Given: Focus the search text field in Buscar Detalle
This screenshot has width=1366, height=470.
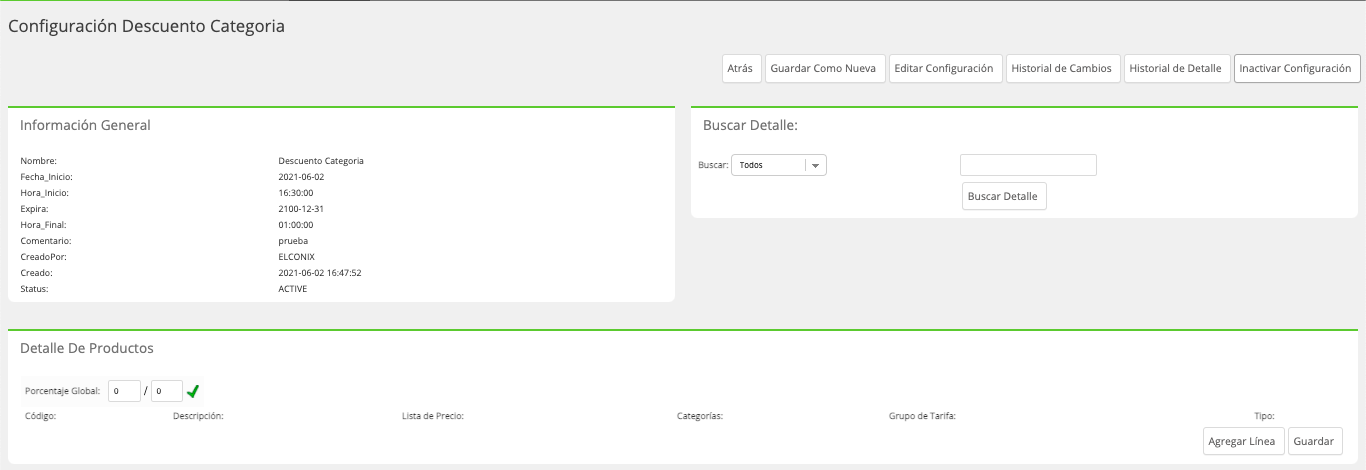Looking at the screenshot, I should (1028, 165).
